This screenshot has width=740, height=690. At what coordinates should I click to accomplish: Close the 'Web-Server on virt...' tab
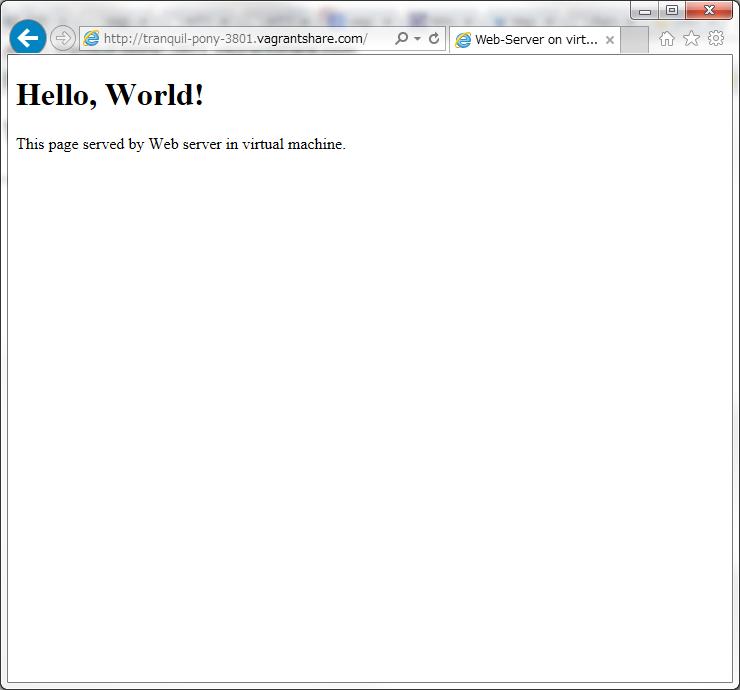click(610, 40)
